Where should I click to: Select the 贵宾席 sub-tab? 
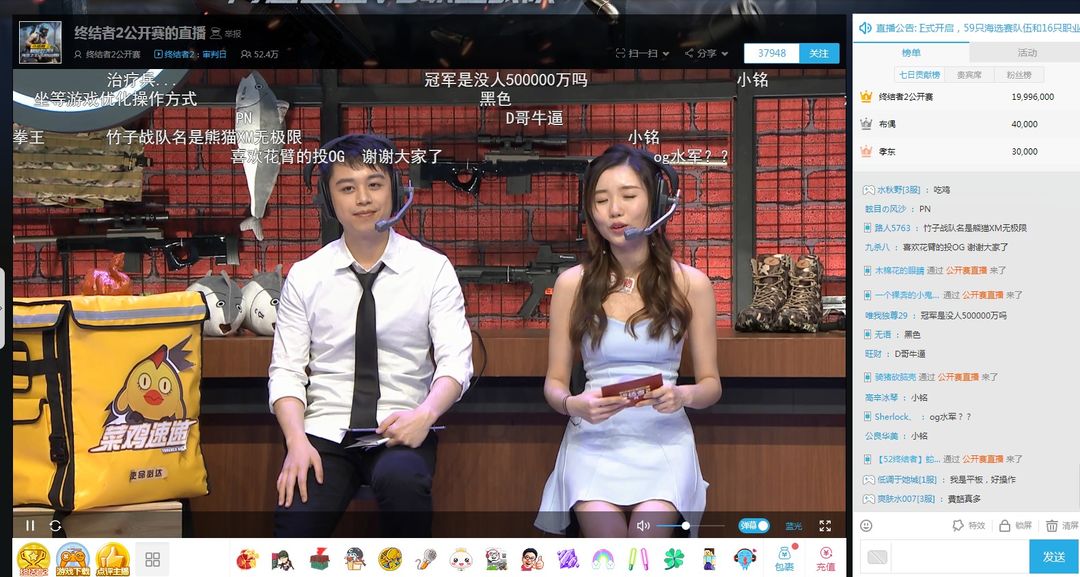pos(969,74)
